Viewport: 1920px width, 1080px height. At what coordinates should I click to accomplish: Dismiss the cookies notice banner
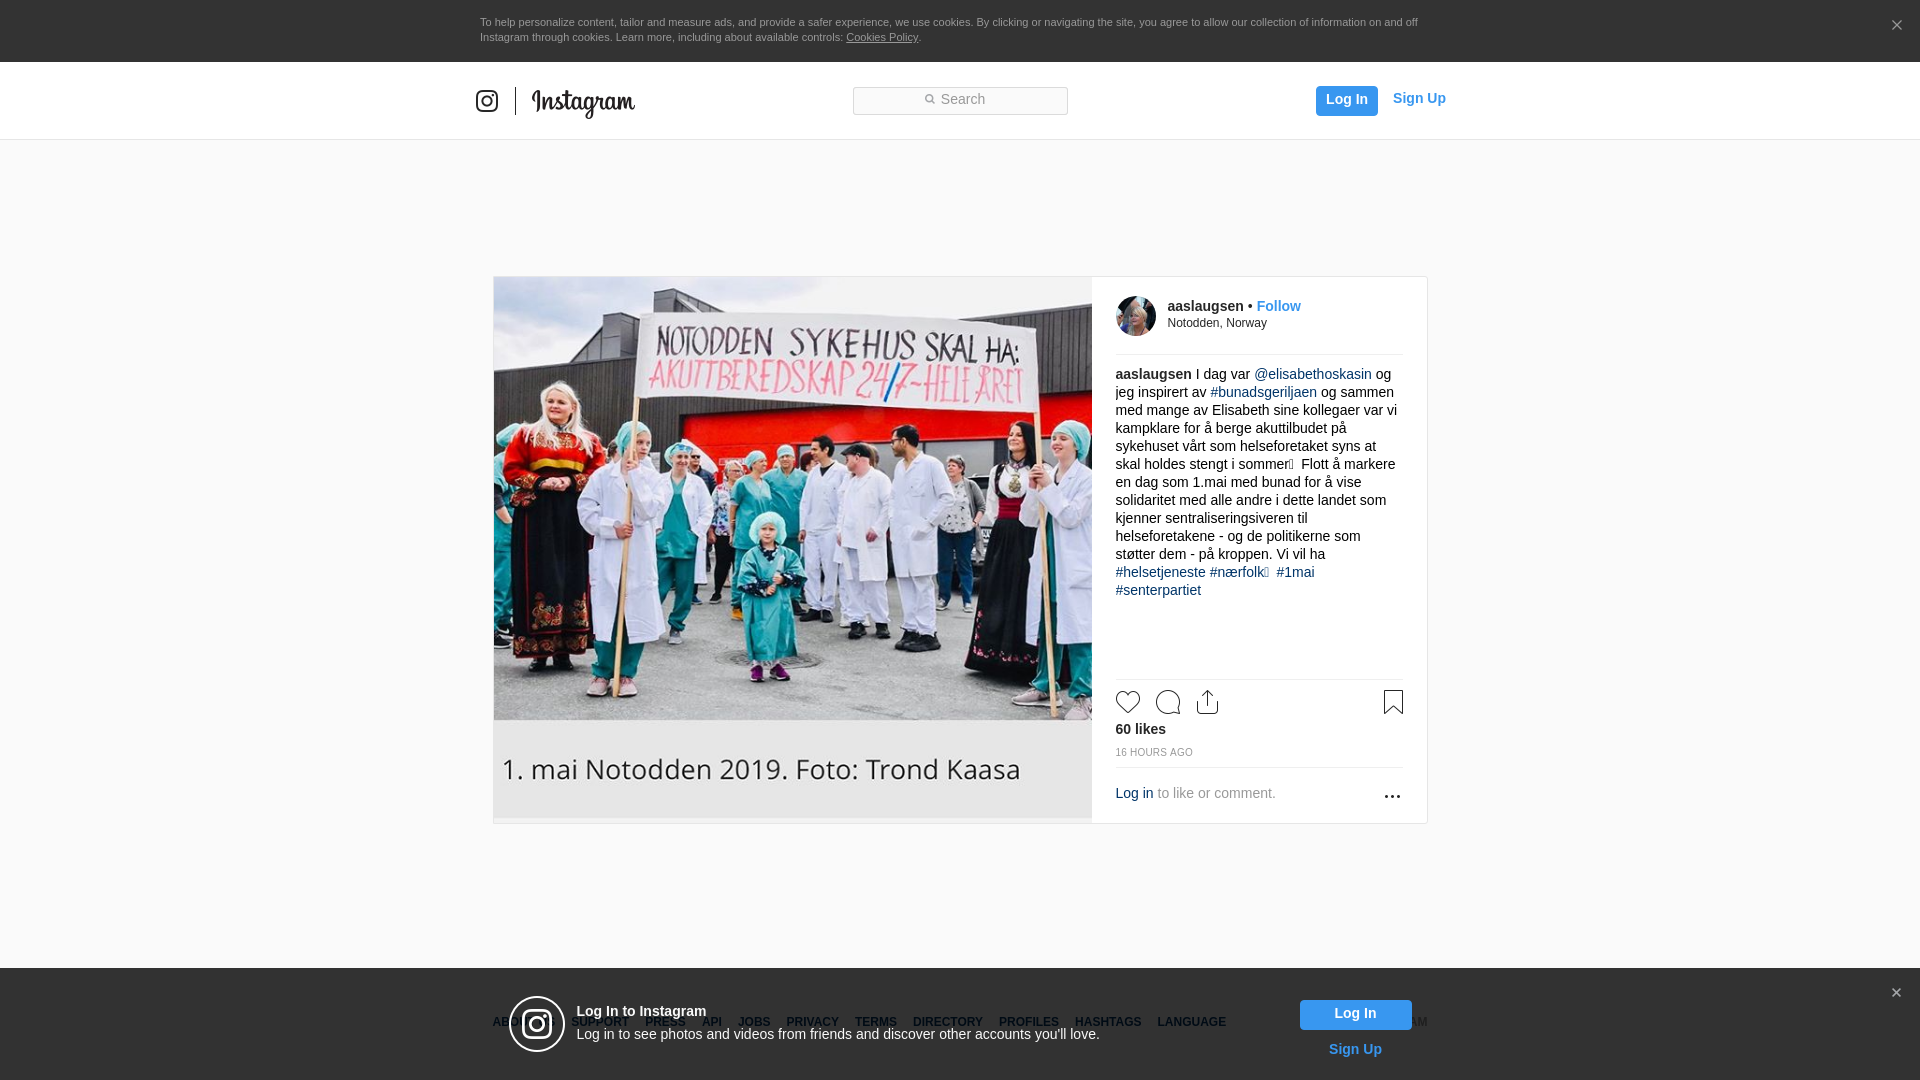click(1896, 26)
